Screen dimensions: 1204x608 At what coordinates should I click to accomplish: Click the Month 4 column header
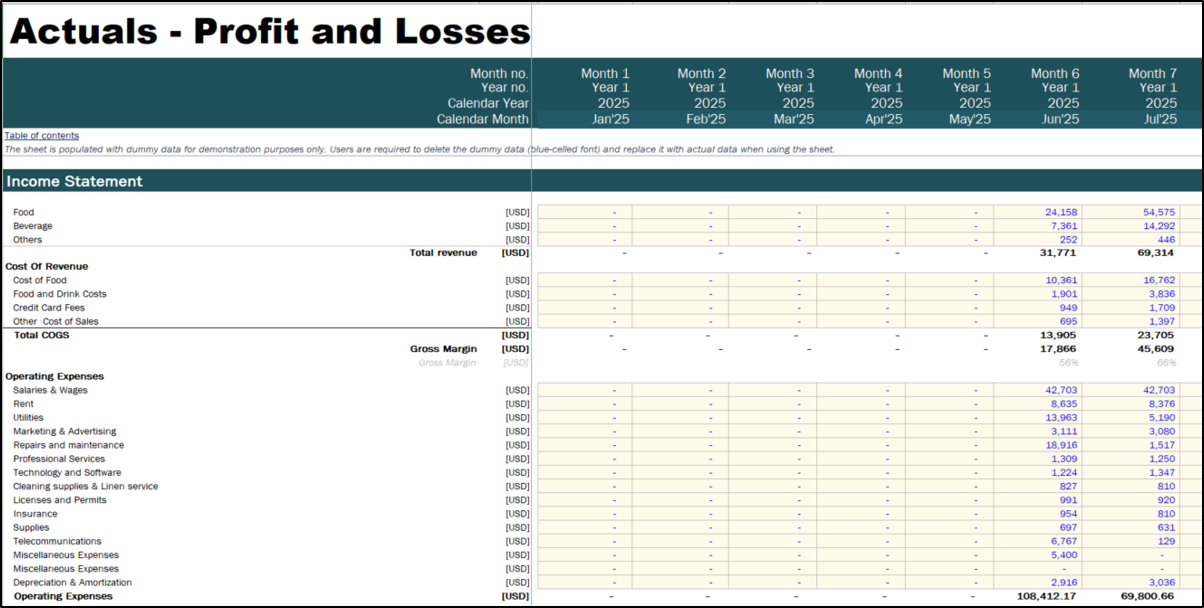pyautogui.click(x=878, y=73)
